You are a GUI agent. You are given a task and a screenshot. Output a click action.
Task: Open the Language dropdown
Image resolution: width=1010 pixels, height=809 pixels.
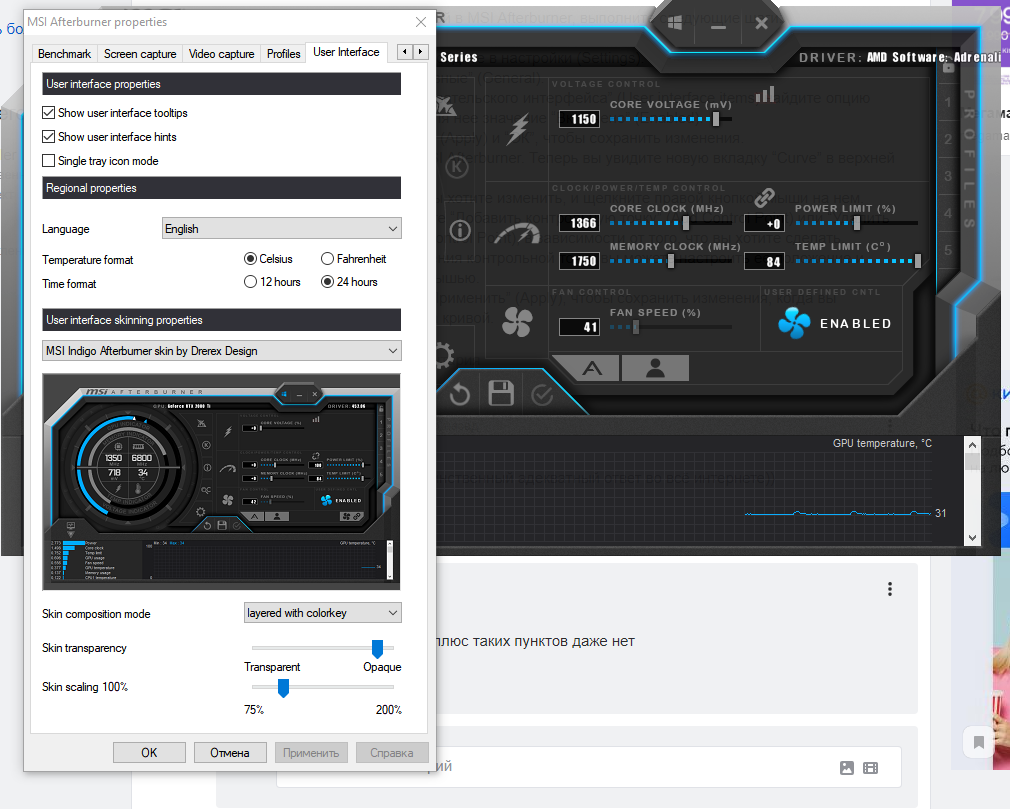(281, 228)
